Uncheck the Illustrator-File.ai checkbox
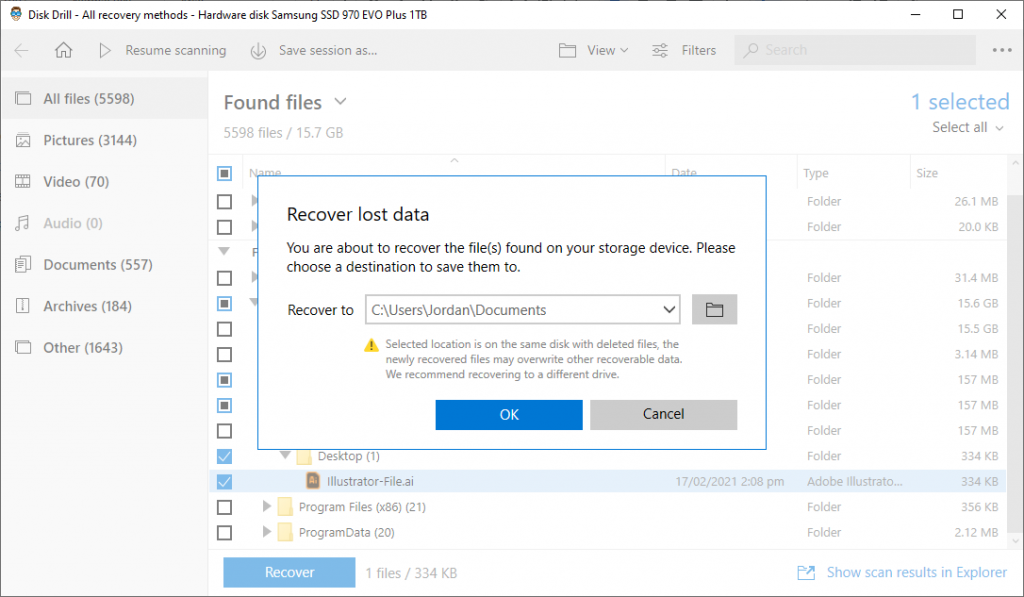Viewport: 1024px width, 597px height. pyautogui.click(x=224, y=481)
